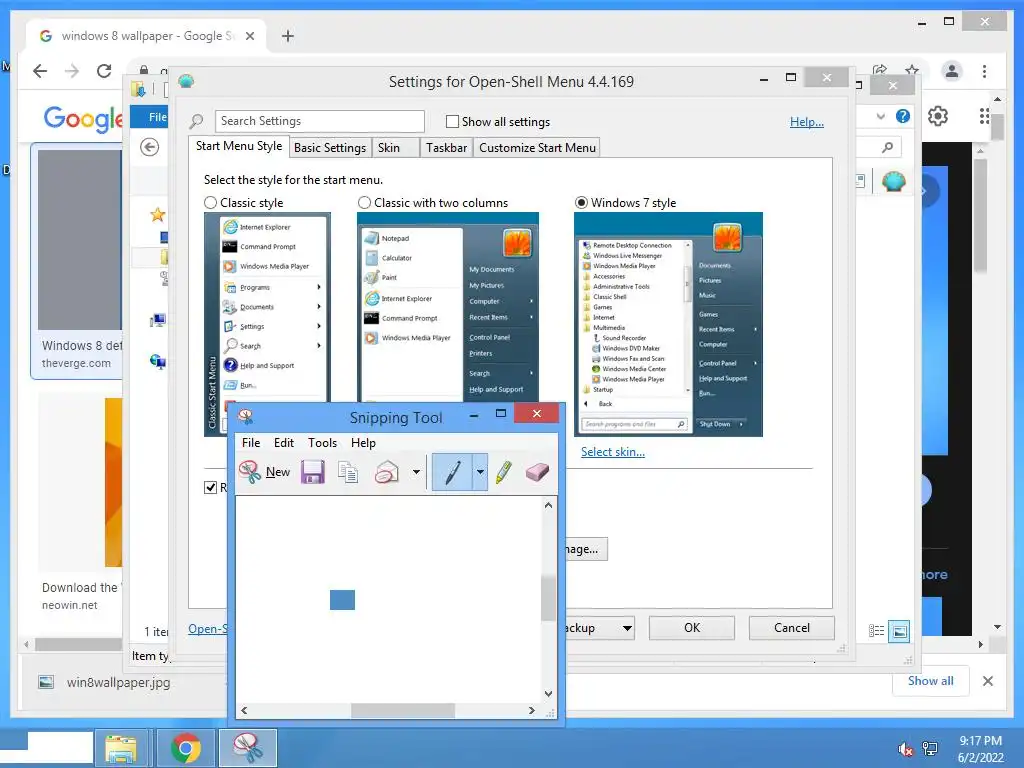Click the Snipping Tool vertical scrollbar thumb

tap(548, 598)
